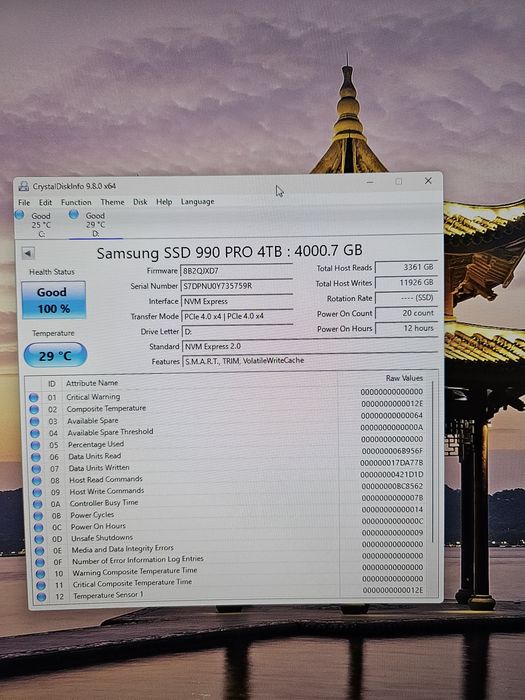Click status icon for Critical Composite Temperature Time
This screenshot has height=700, width=525.
(x=41, y=585)
